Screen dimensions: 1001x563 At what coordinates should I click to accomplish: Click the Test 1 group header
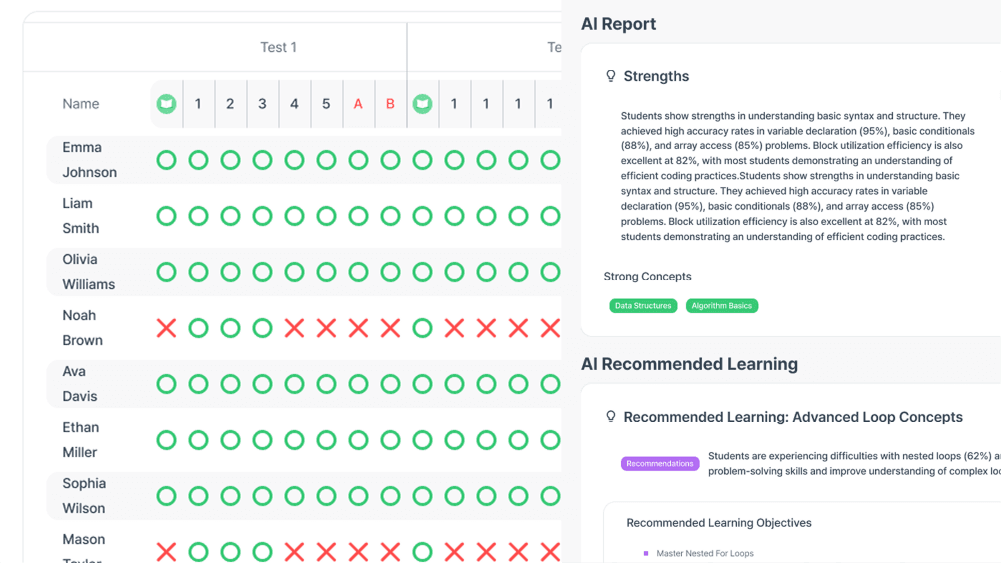point(278,47)
